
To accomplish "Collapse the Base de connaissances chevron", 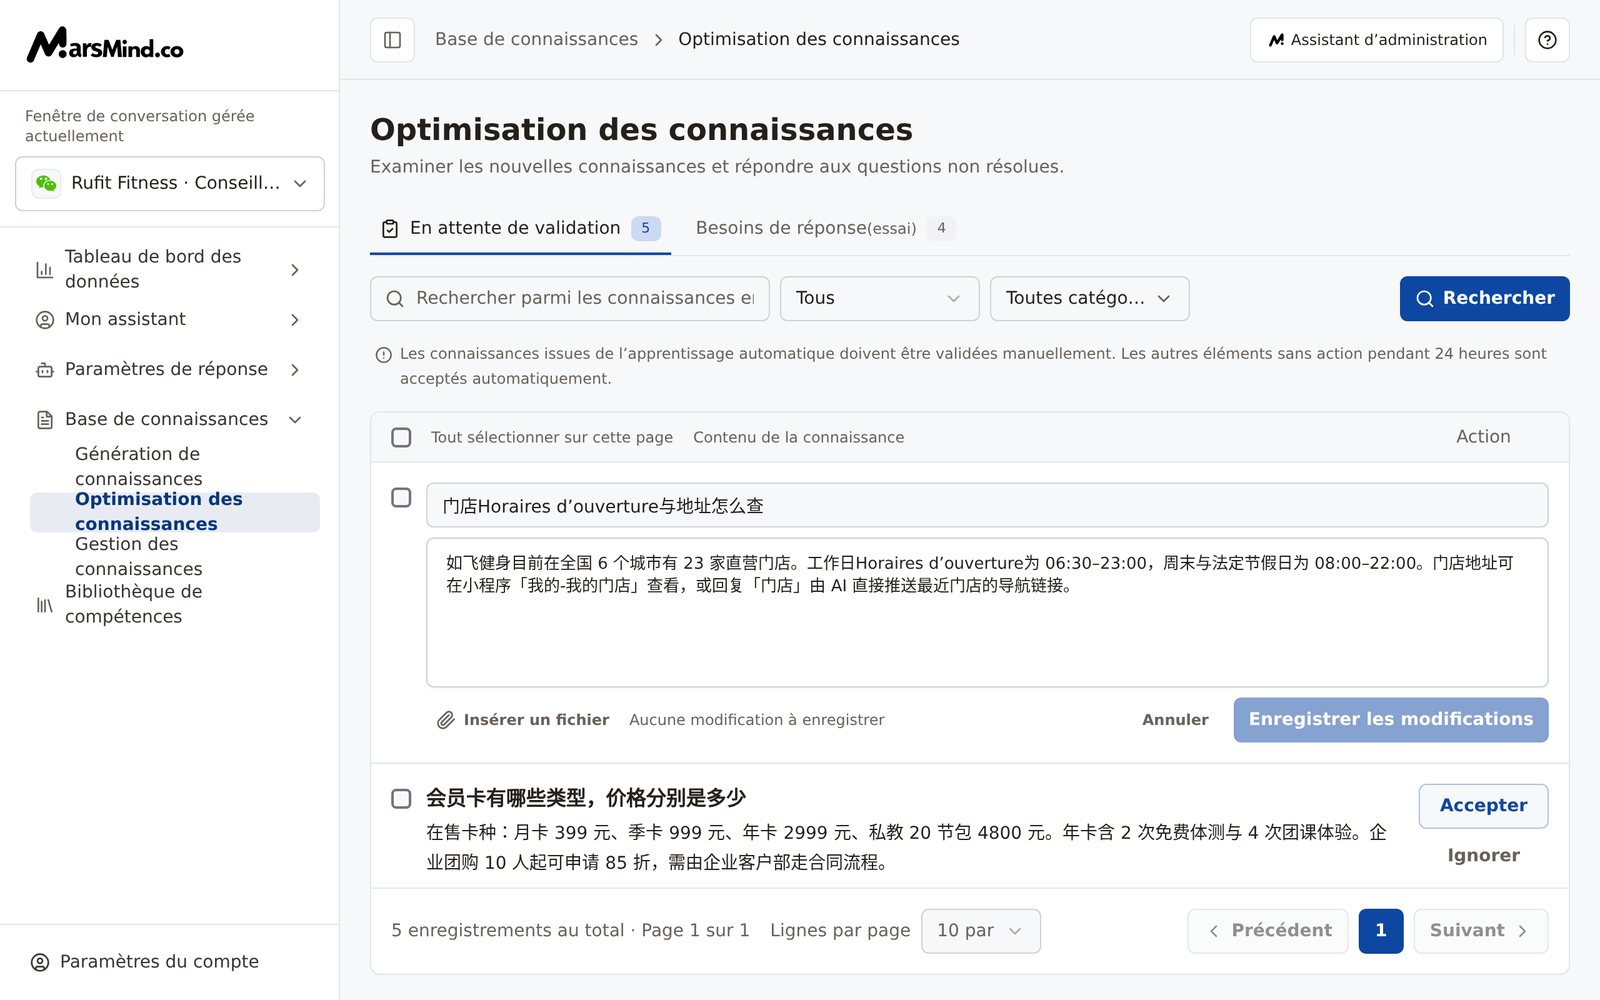I will [x=295, y=420].
